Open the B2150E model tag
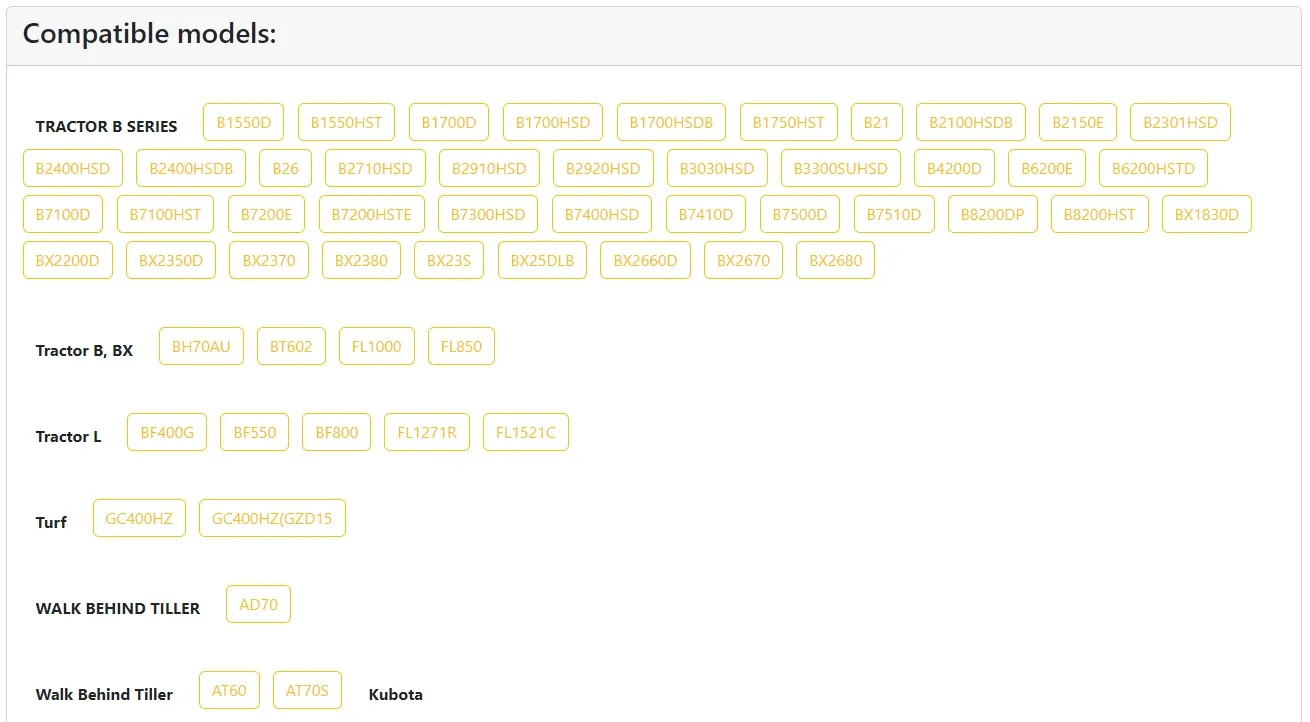The image size is (1310, 722). click(x=1078, y=122)
